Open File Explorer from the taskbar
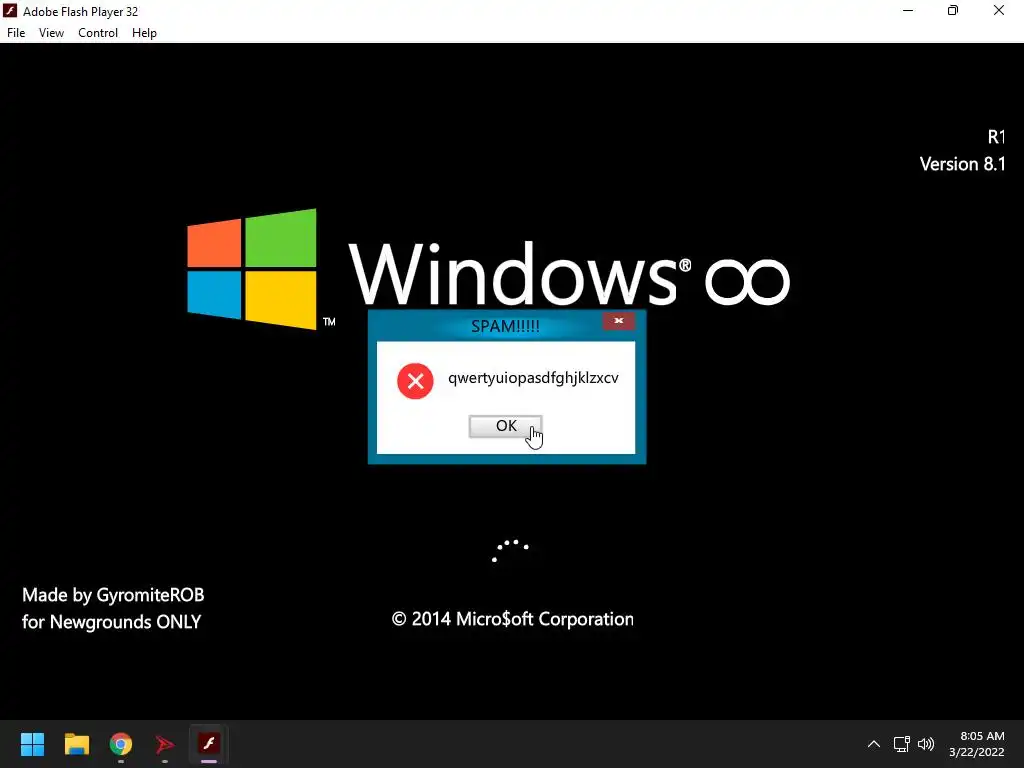1024x768 pixels. [76, 744]
